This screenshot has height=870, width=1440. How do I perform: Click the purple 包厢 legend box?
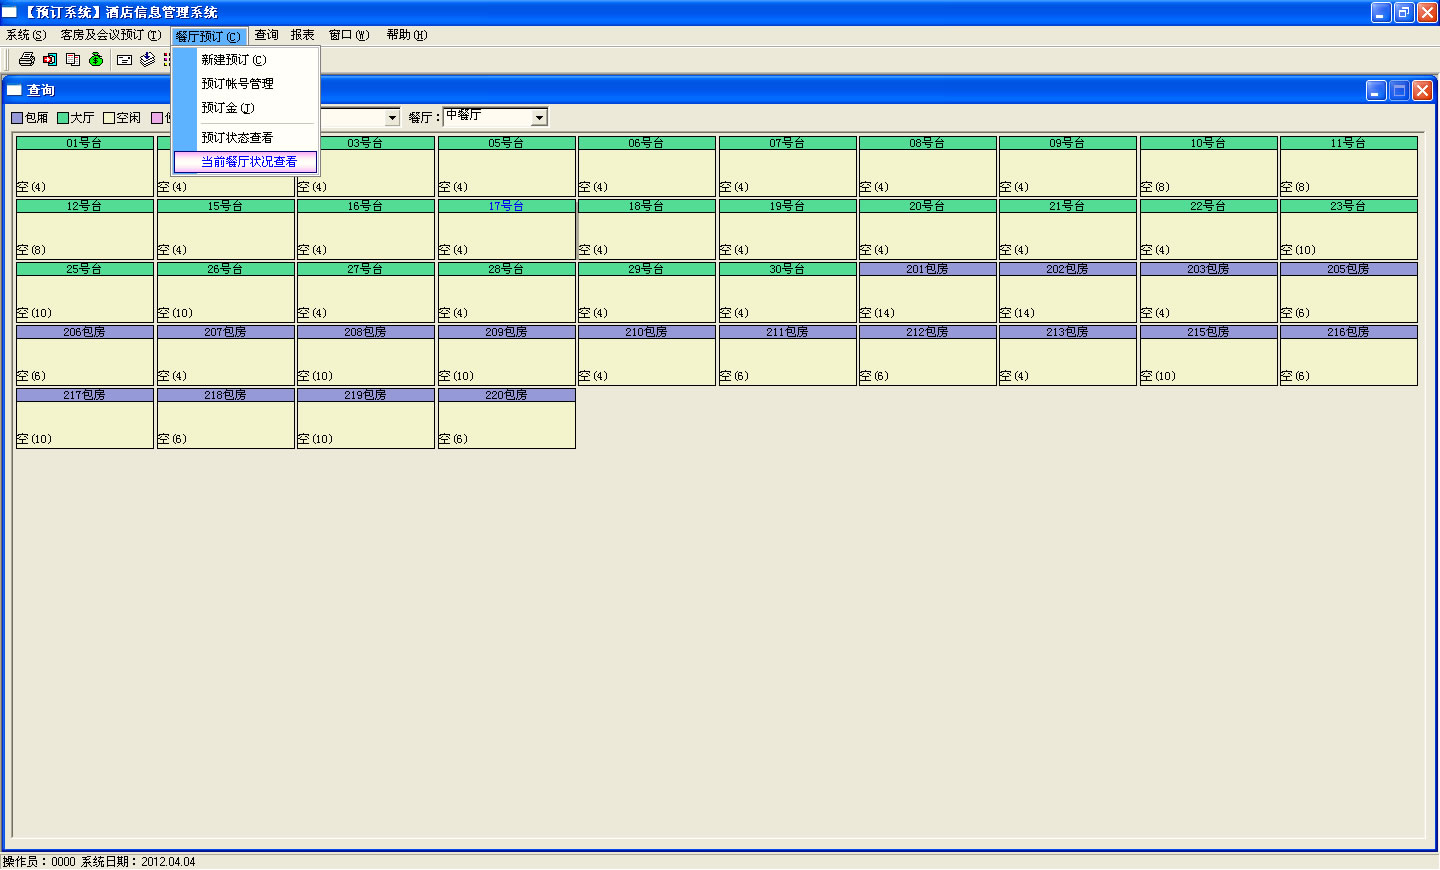[x=17, y=118]
